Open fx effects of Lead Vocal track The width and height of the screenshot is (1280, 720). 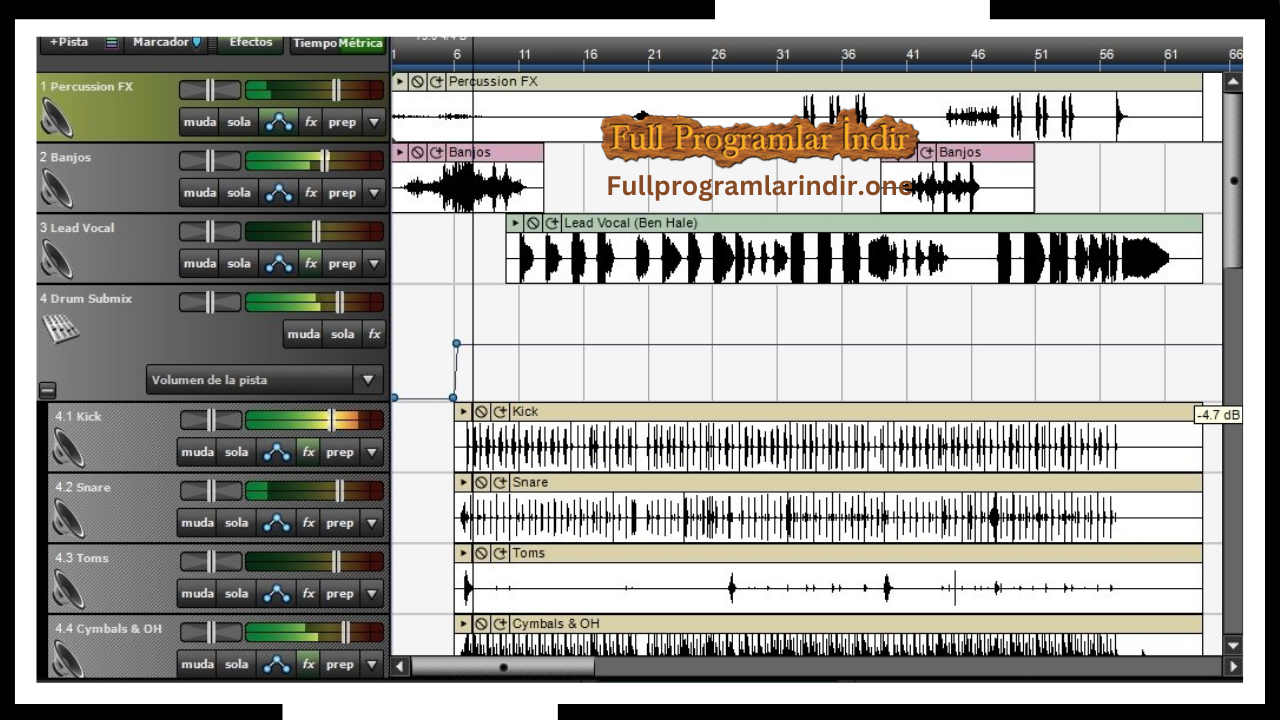(x=311, y=263)
